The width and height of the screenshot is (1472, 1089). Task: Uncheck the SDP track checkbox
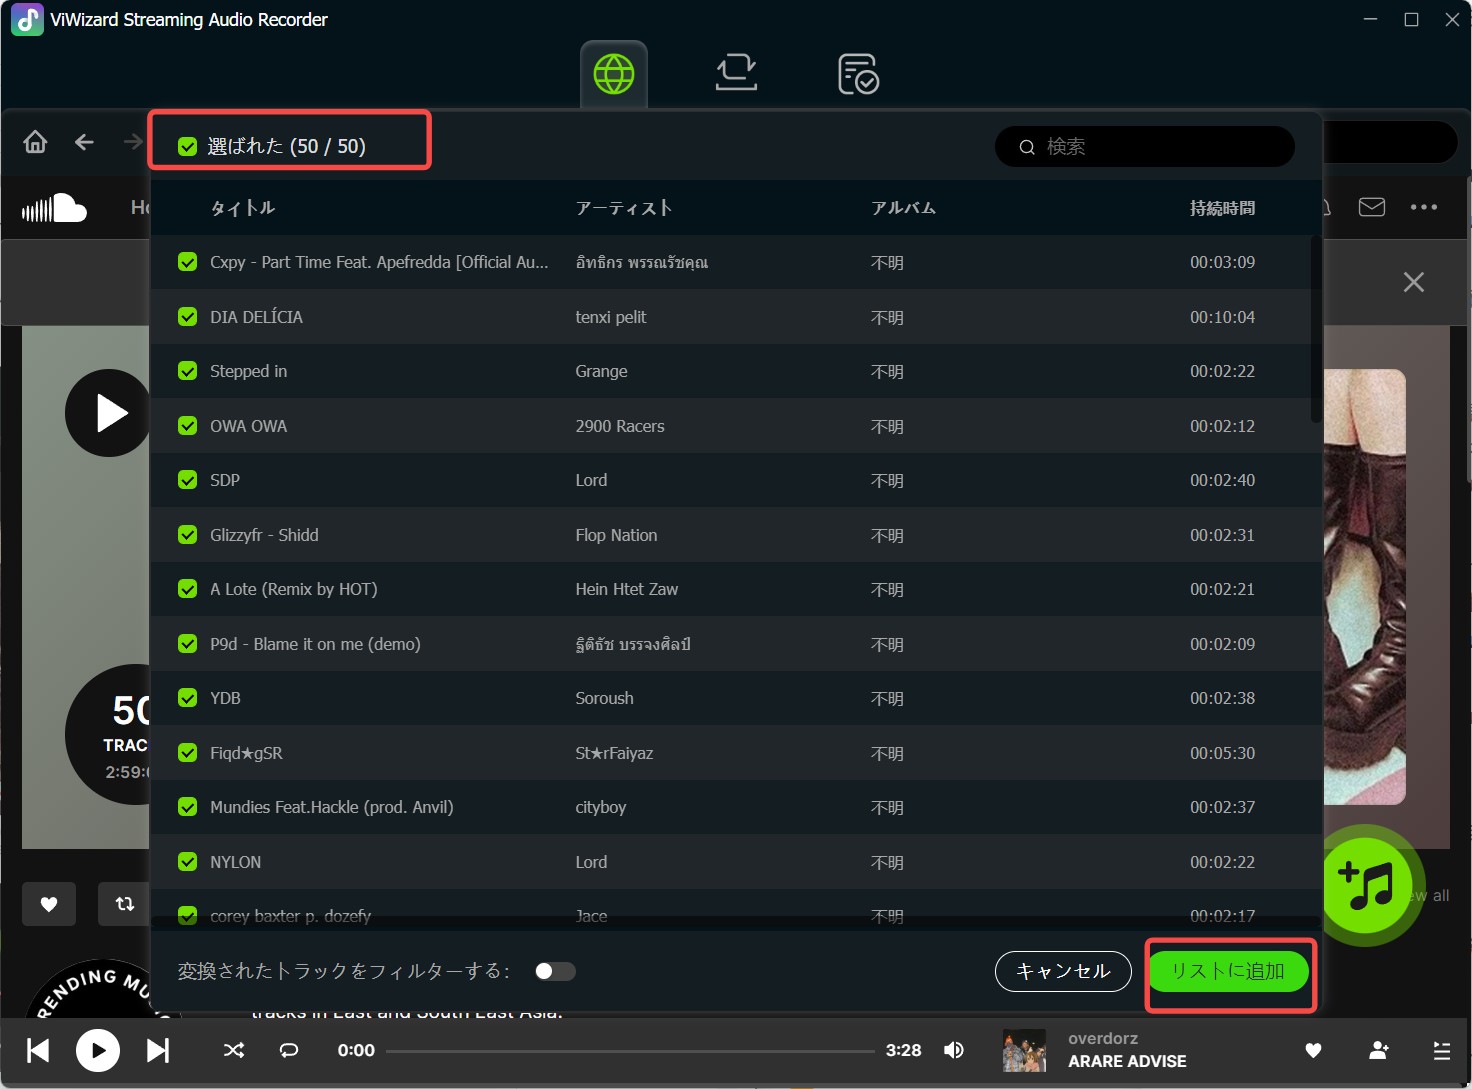point(187,480)
